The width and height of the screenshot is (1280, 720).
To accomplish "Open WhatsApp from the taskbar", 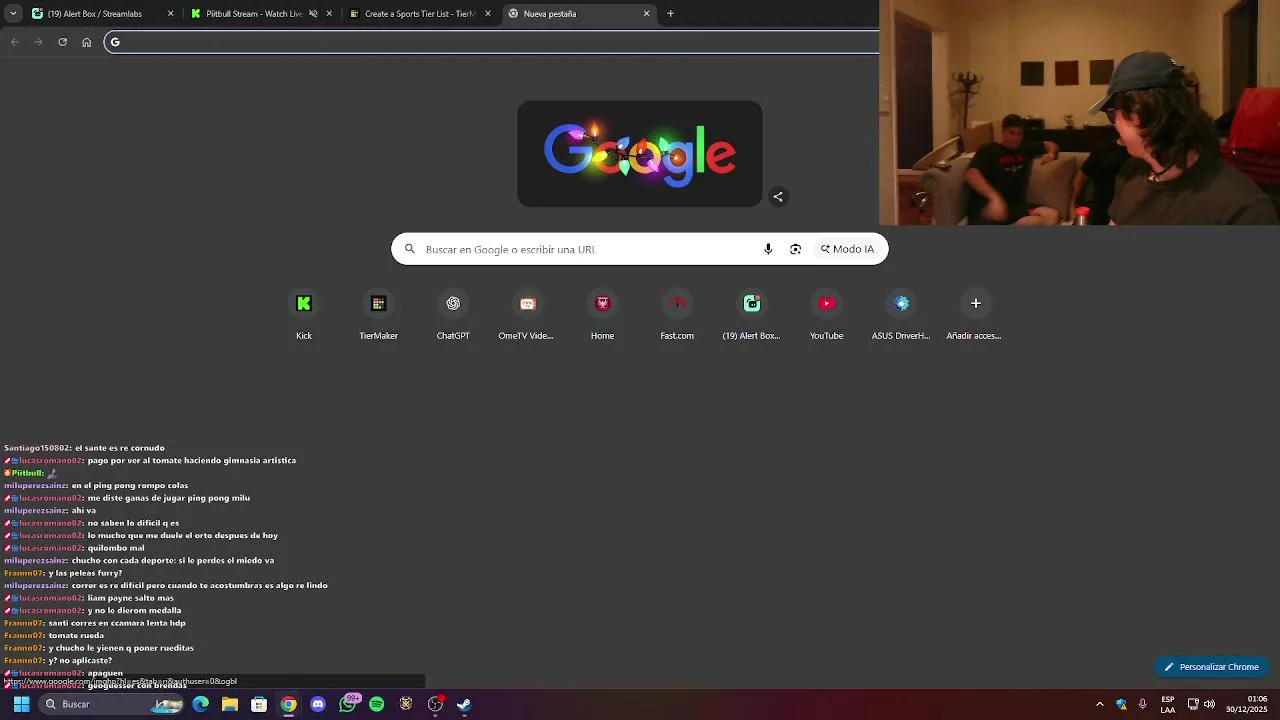I will [x=347, y=704].
